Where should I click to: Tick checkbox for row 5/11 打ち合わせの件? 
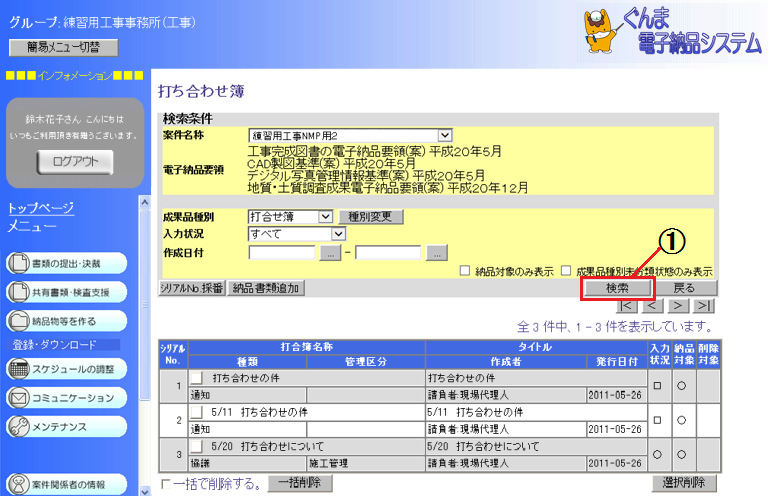196,412
